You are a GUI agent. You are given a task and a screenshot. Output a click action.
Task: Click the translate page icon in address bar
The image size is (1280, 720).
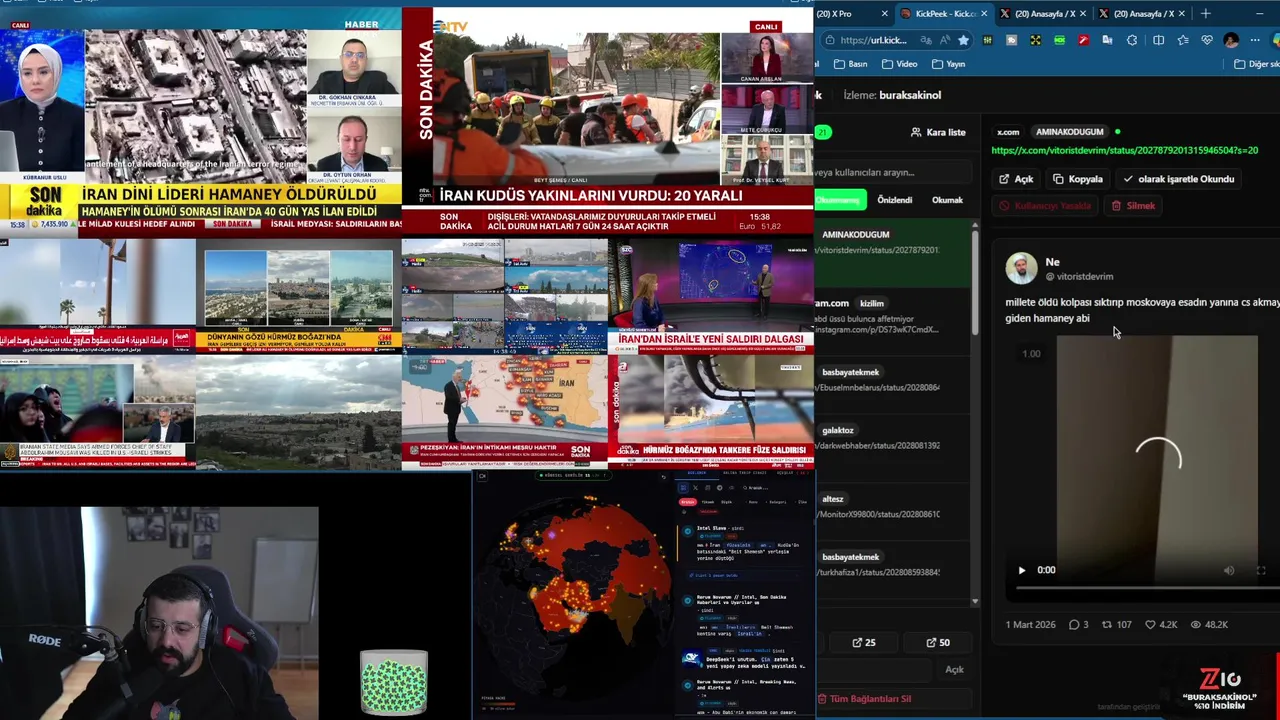926,40
